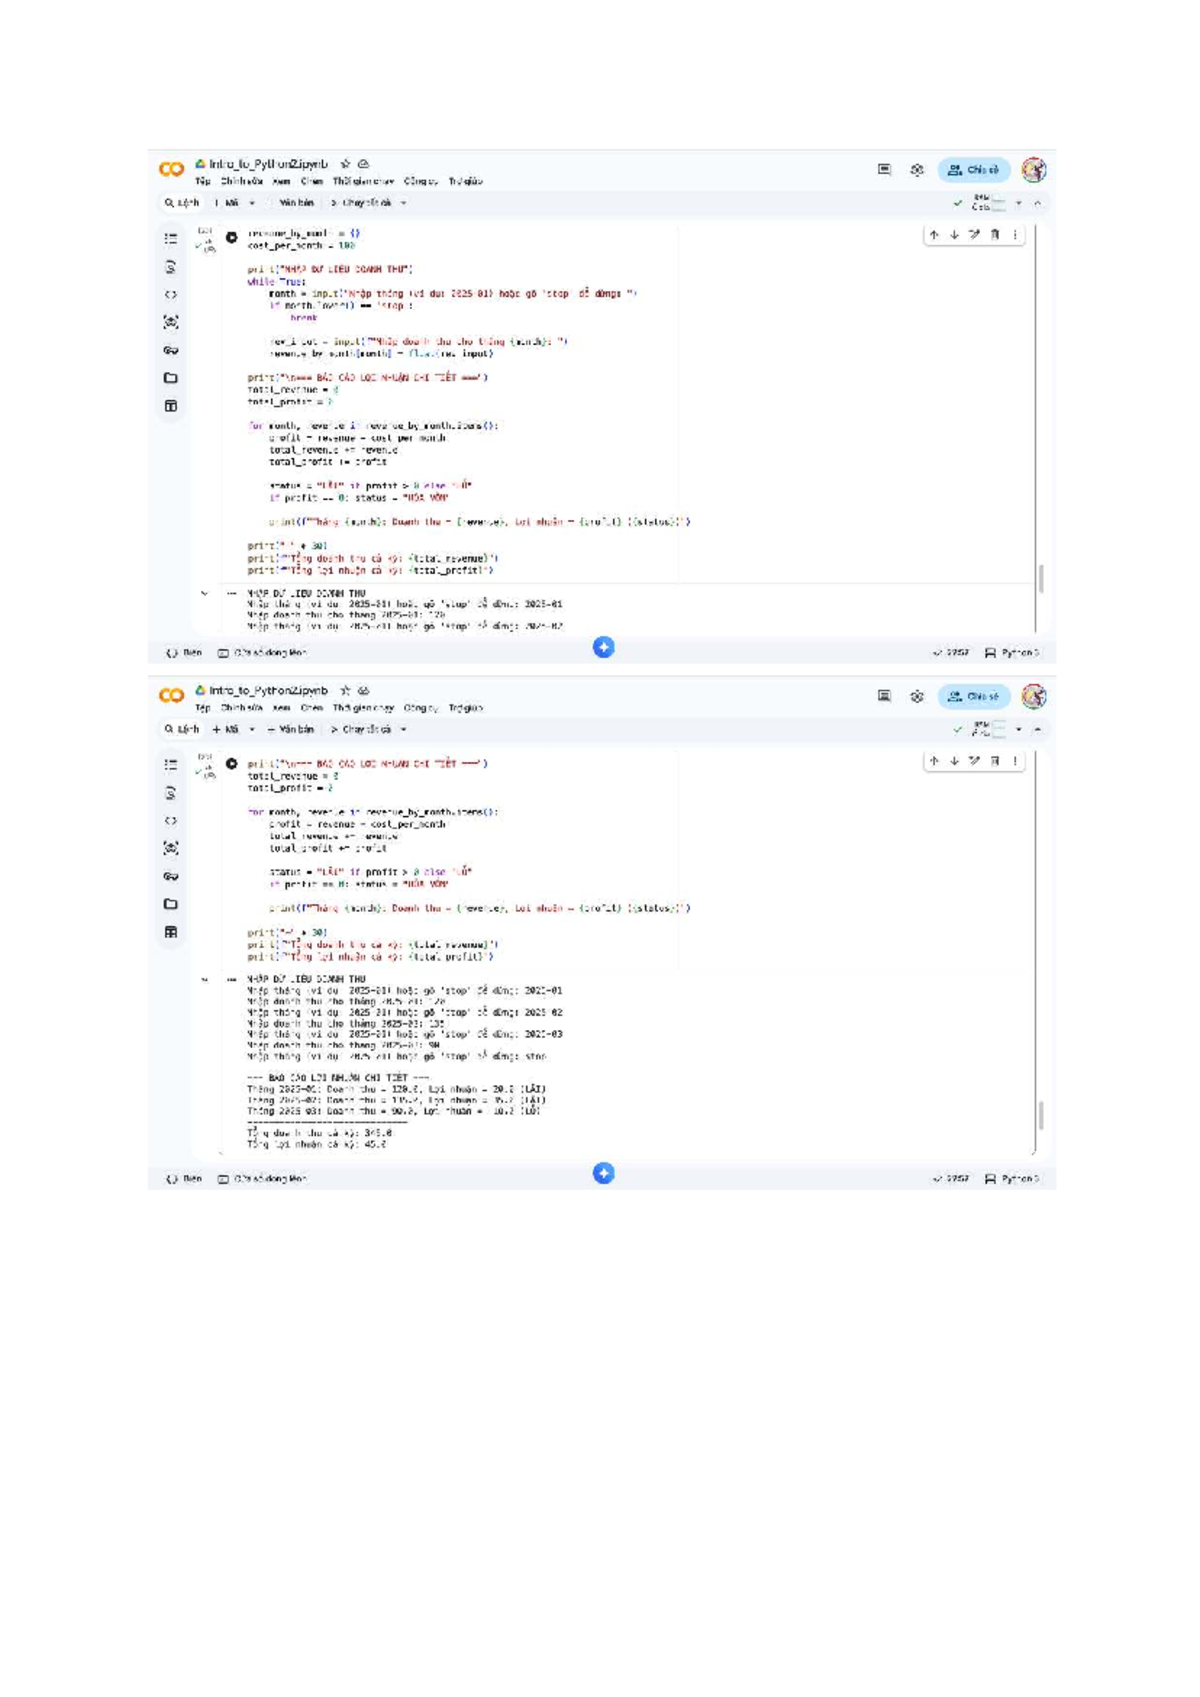Screen dimensions: 1200x1697
Task: Open Code snippets panel in upper Colab window
Action: [171, 295]
